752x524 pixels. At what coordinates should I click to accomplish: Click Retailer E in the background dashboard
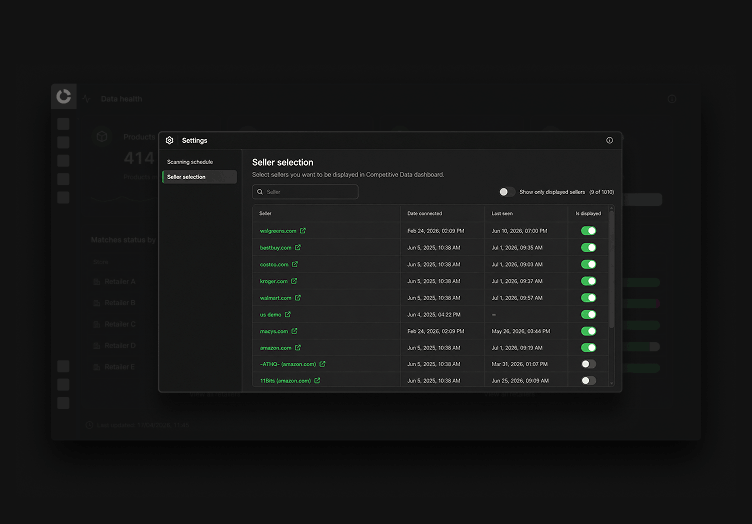coord(119,367)
